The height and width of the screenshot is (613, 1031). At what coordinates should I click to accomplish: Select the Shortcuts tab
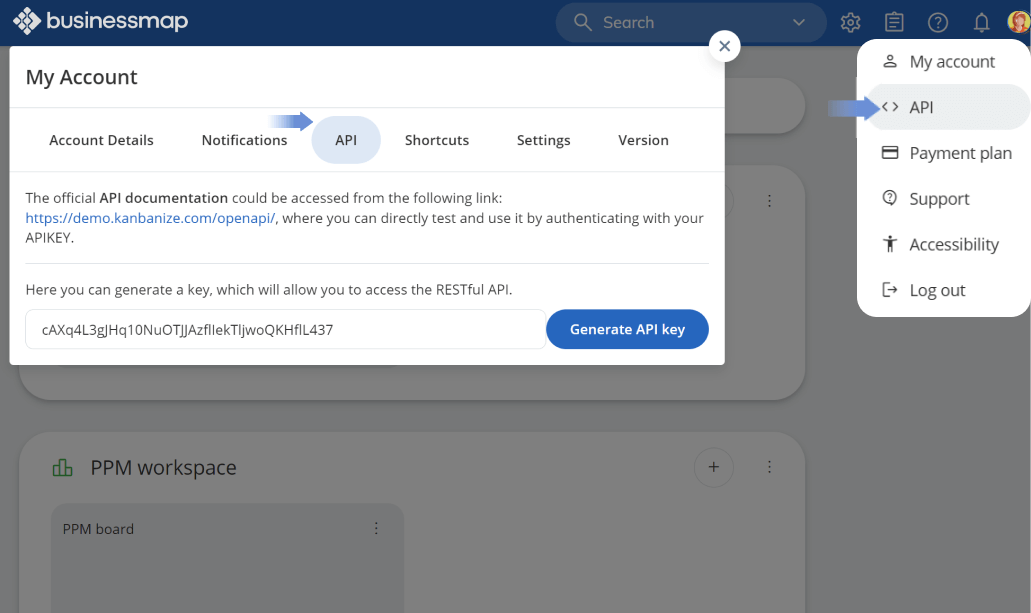(436, 140)
